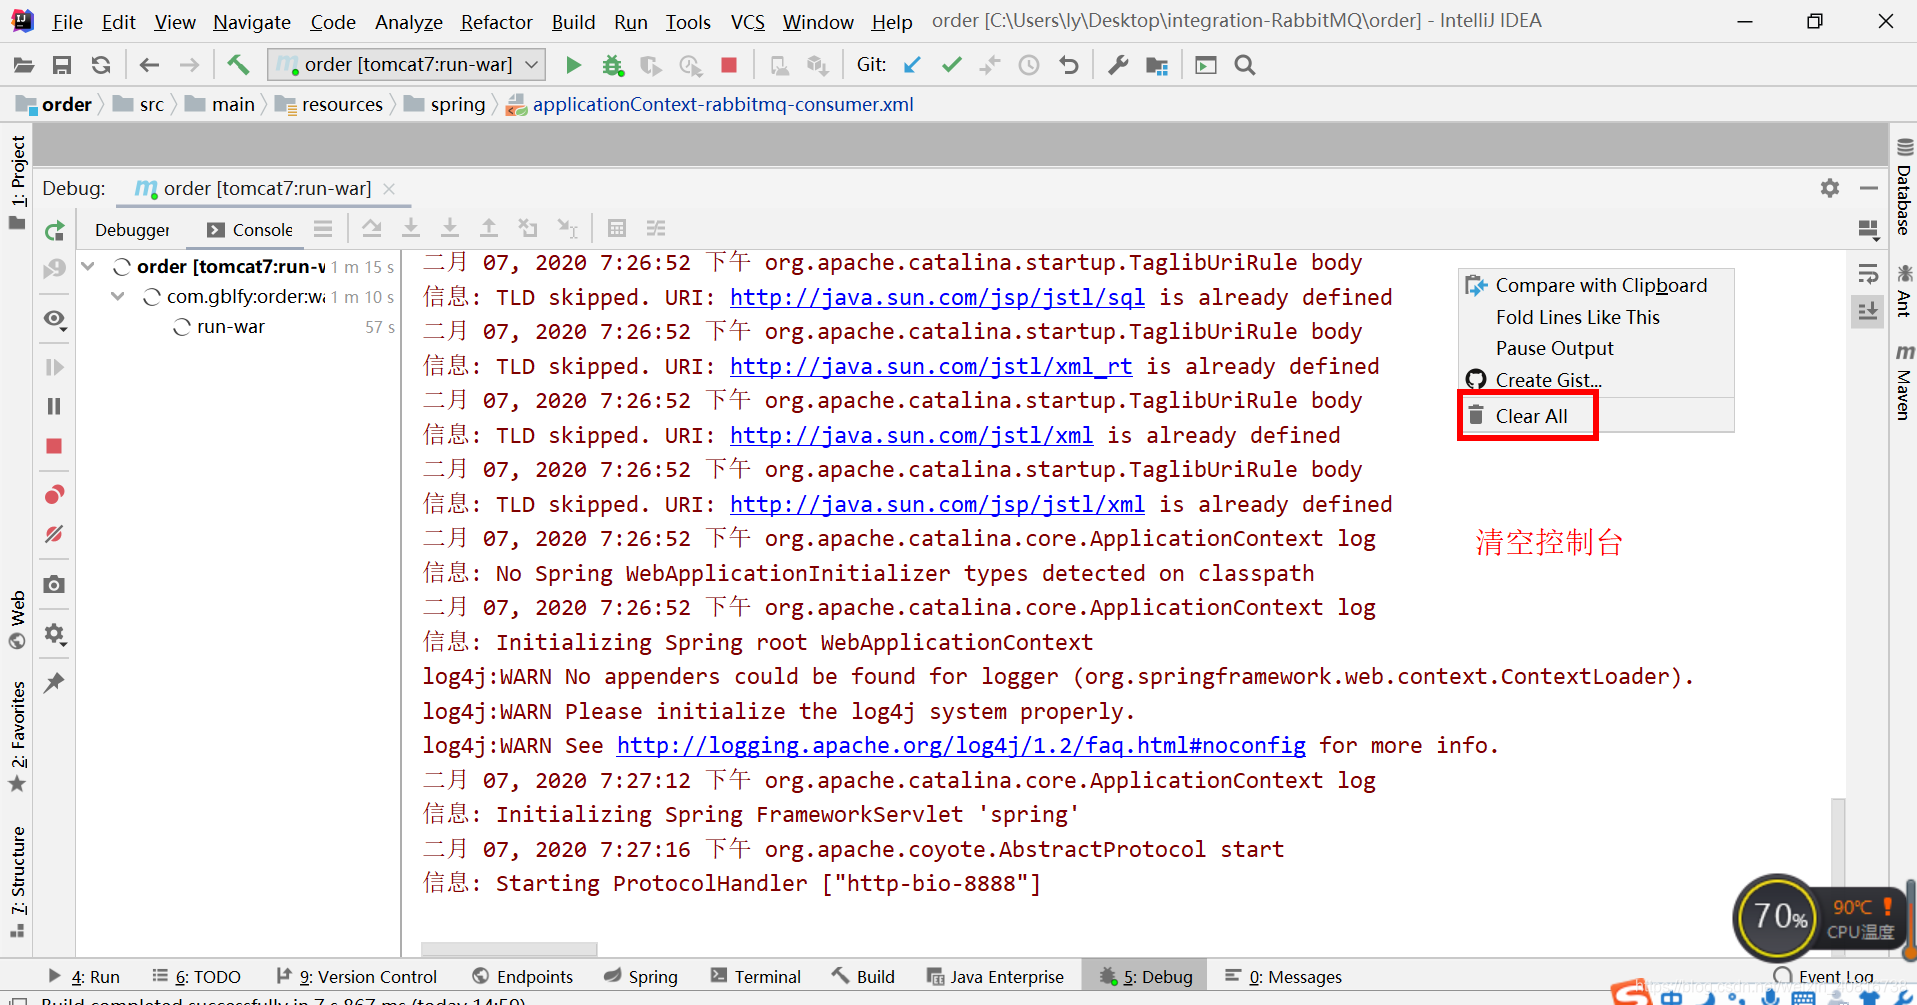Open the Spring tool window
The width and height of the screenshot is (1917, 1005).
tap(641, 977)
